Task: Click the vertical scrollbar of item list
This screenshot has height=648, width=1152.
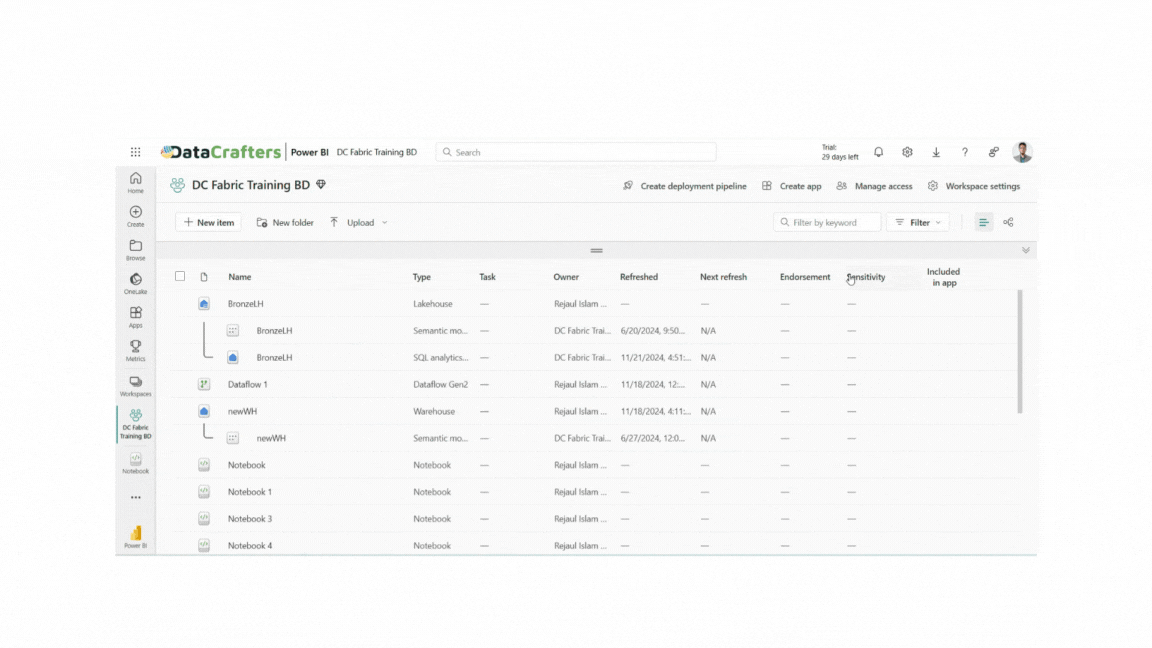Action: click(x=1020, y=351)
